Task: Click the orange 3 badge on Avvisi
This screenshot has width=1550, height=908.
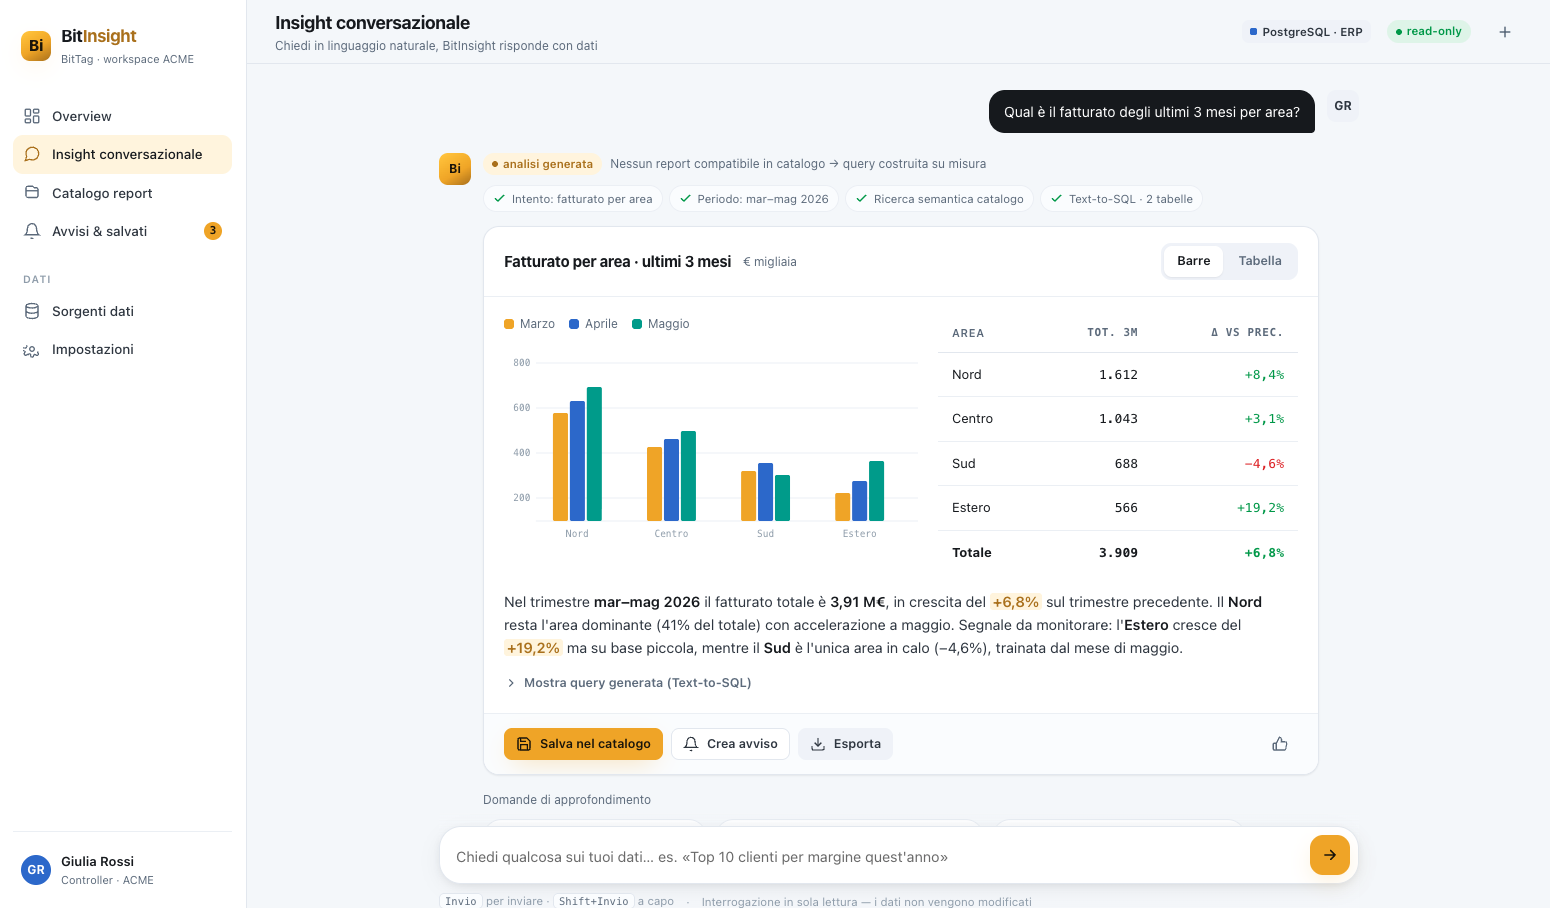Action: coord(213,231)
